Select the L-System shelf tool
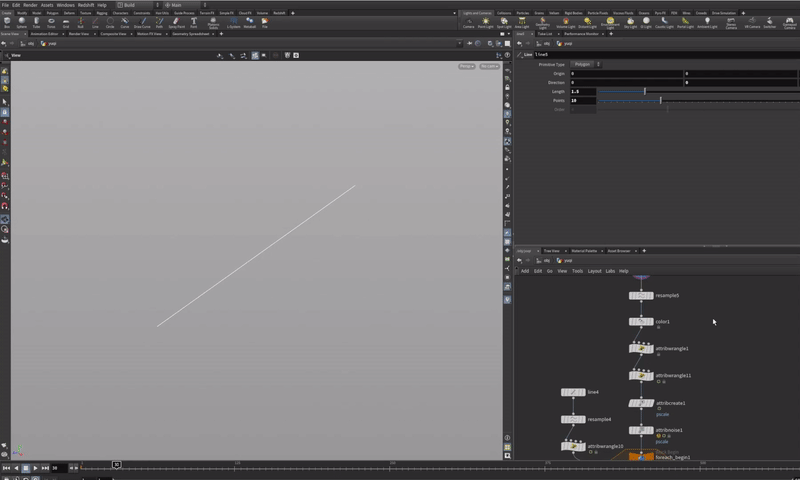Viewport: 800px width, 480px height. pos(233,22)
